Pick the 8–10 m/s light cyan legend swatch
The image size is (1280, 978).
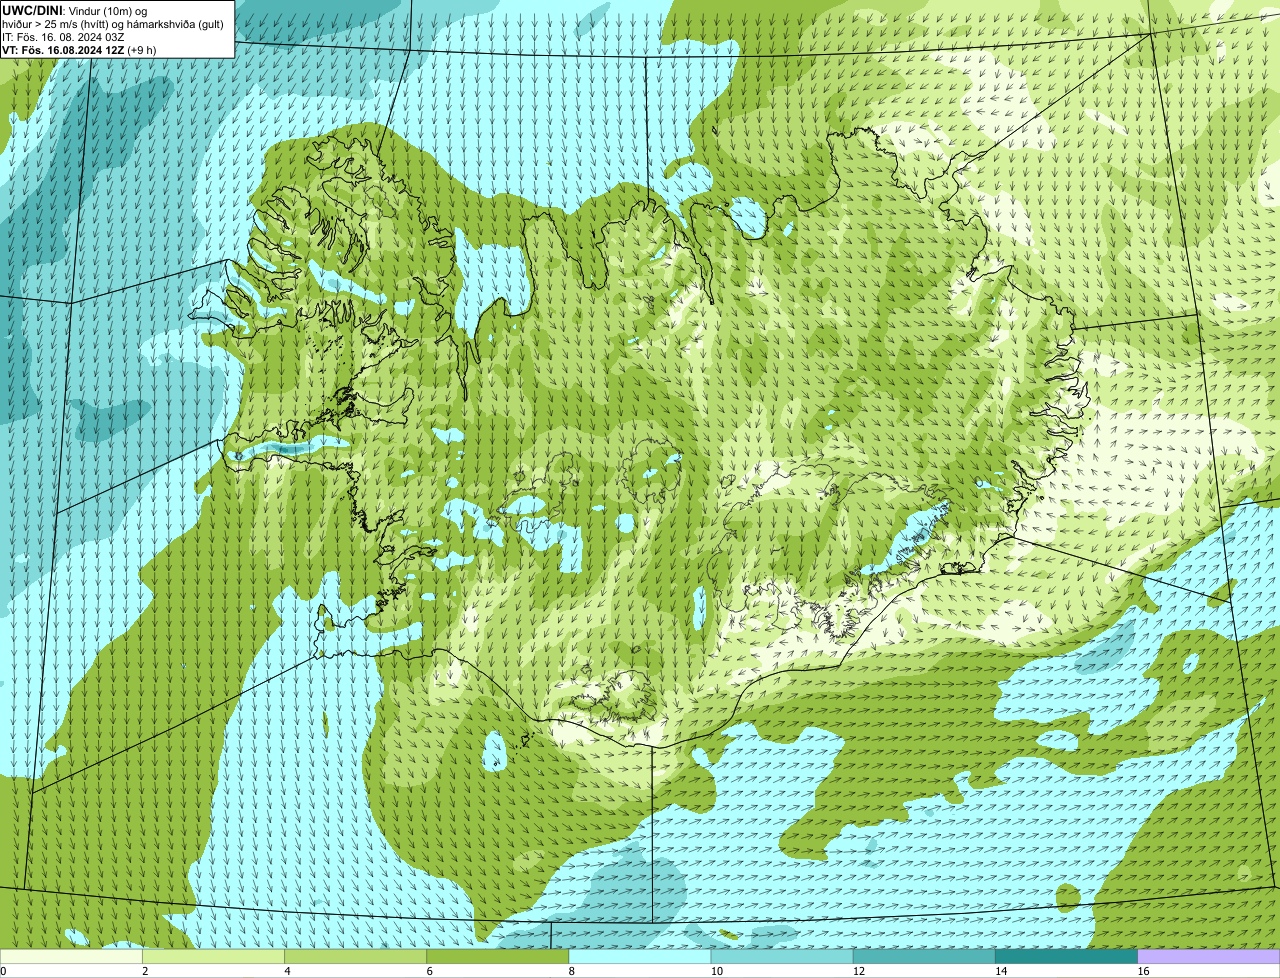(640, 957)
